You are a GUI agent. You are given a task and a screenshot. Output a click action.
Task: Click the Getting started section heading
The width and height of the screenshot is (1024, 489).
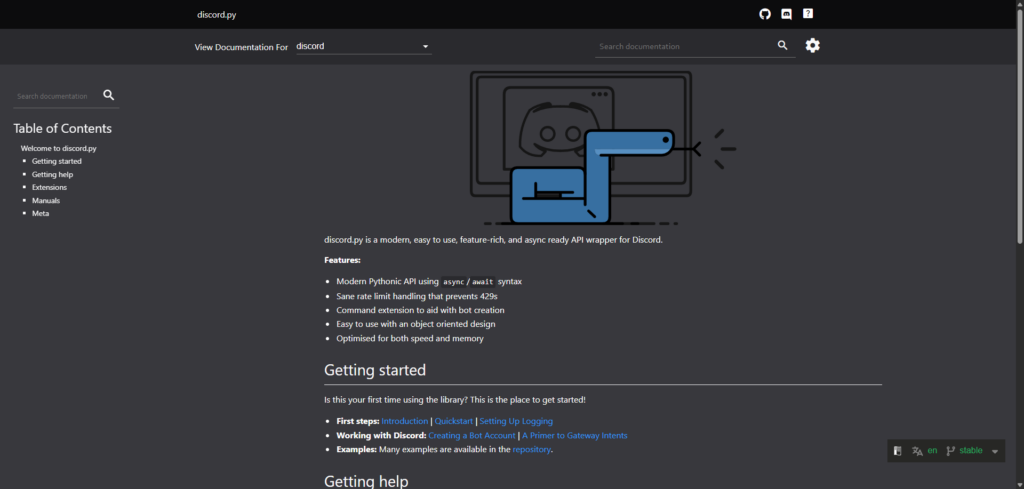point(375,370)
